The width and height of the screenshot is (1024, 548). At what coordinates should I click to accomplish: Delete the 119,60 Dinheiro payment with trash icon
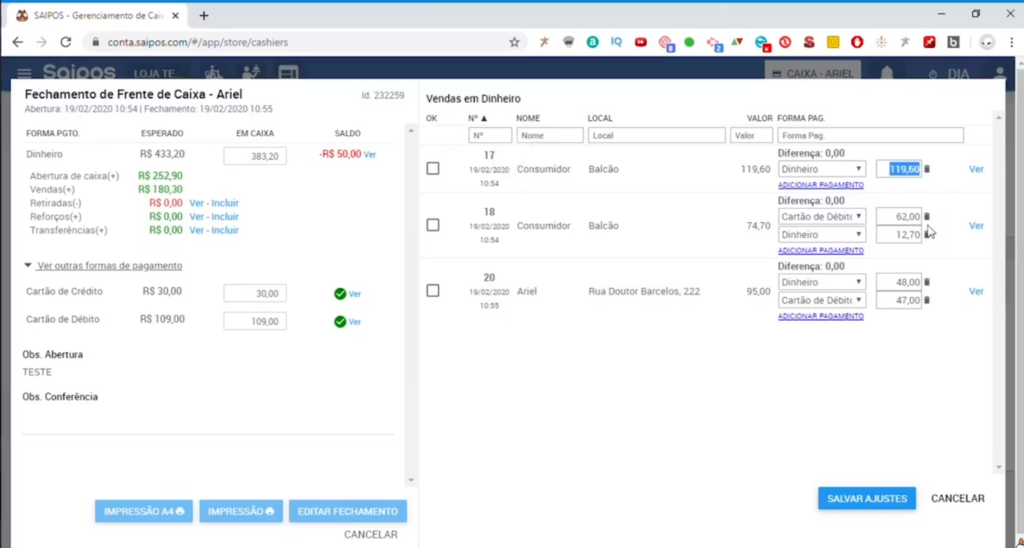927,169
